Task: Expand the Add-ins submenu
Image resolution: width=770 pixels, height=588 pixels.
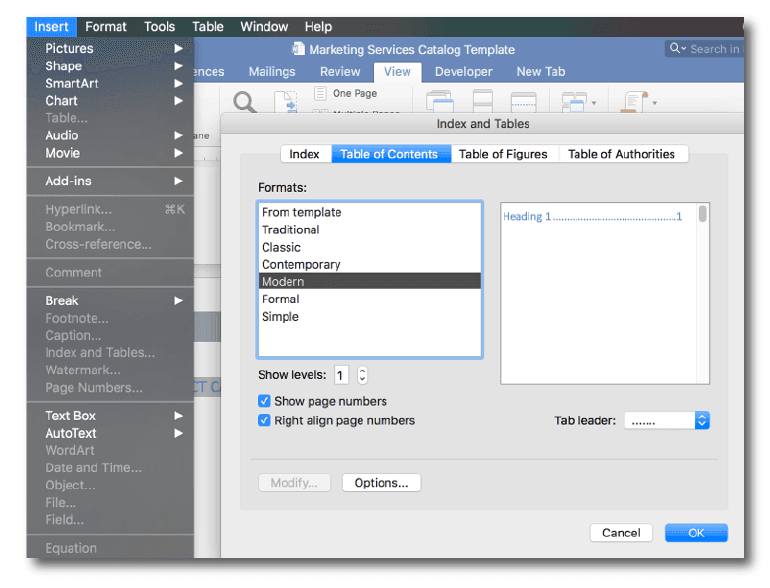Action: (110, 181)
